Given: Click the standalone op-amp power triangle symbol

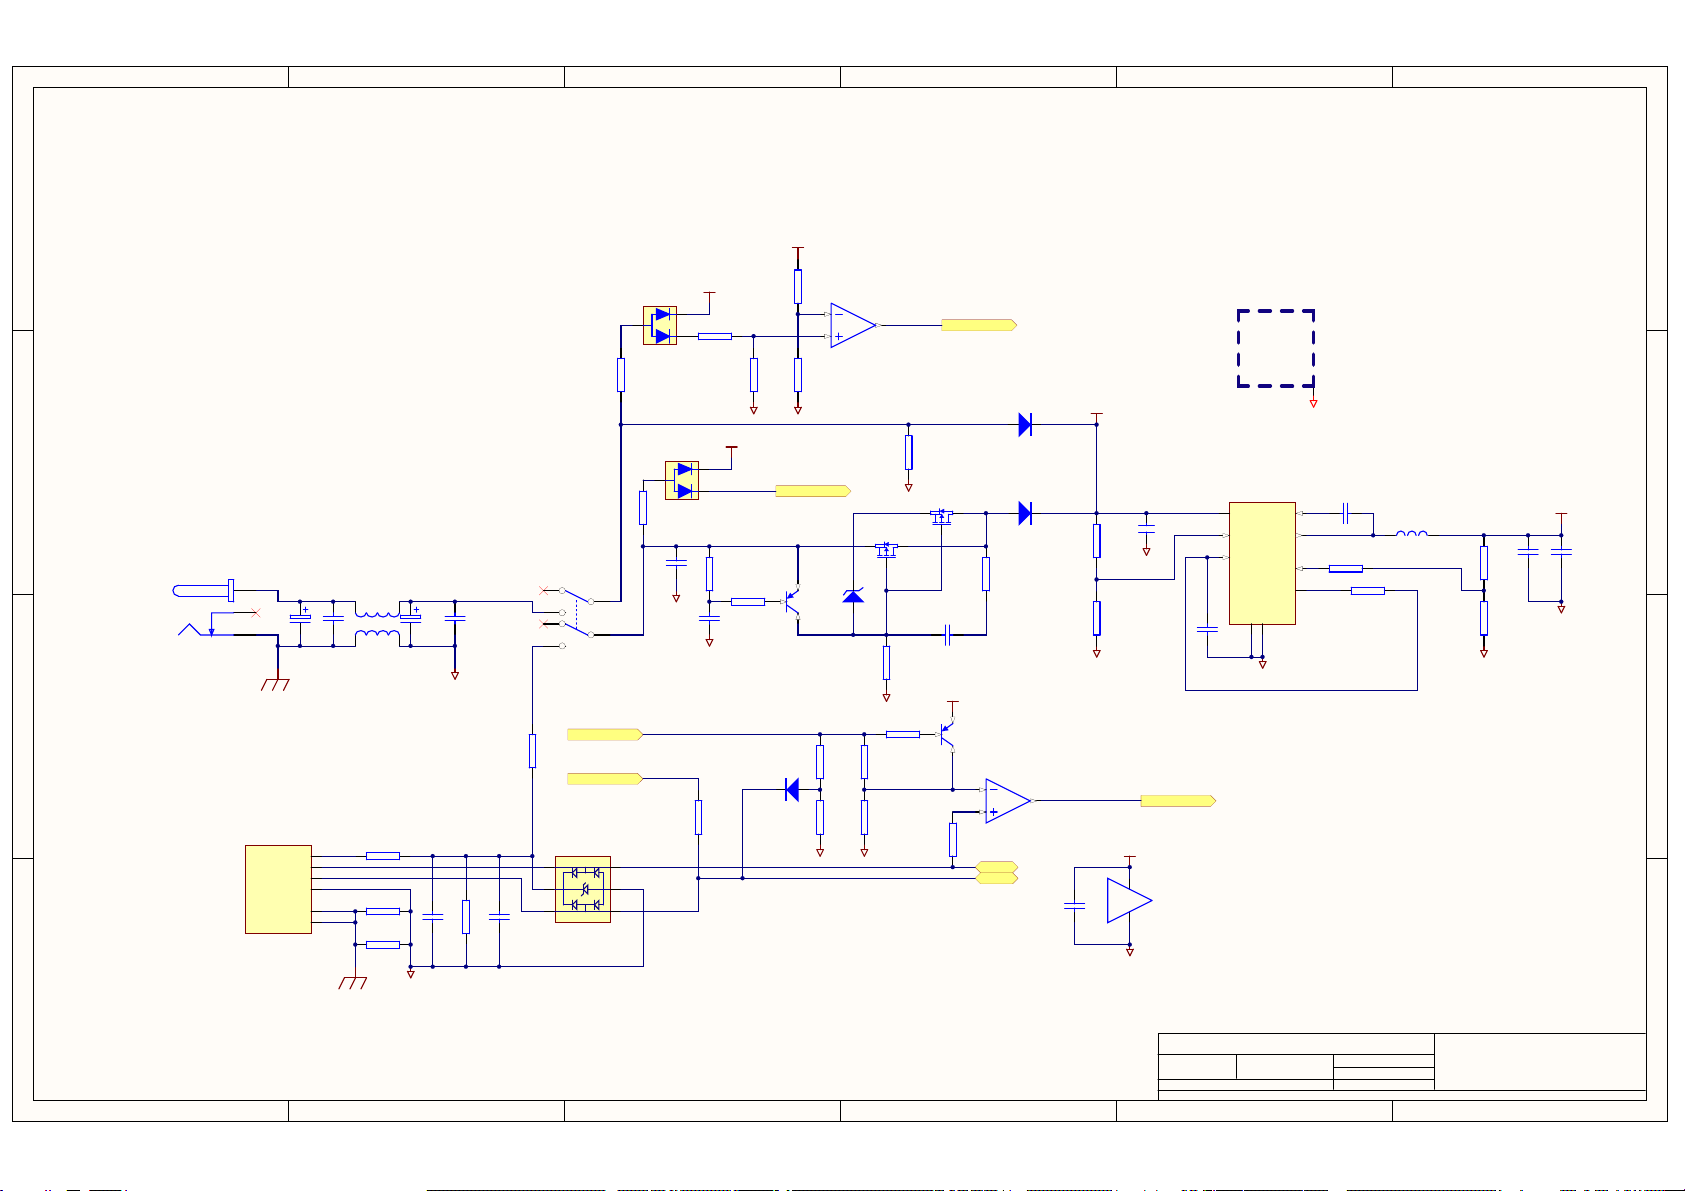Looking at the screenshot, I should pyautogui.click(x=1129, y=900).
